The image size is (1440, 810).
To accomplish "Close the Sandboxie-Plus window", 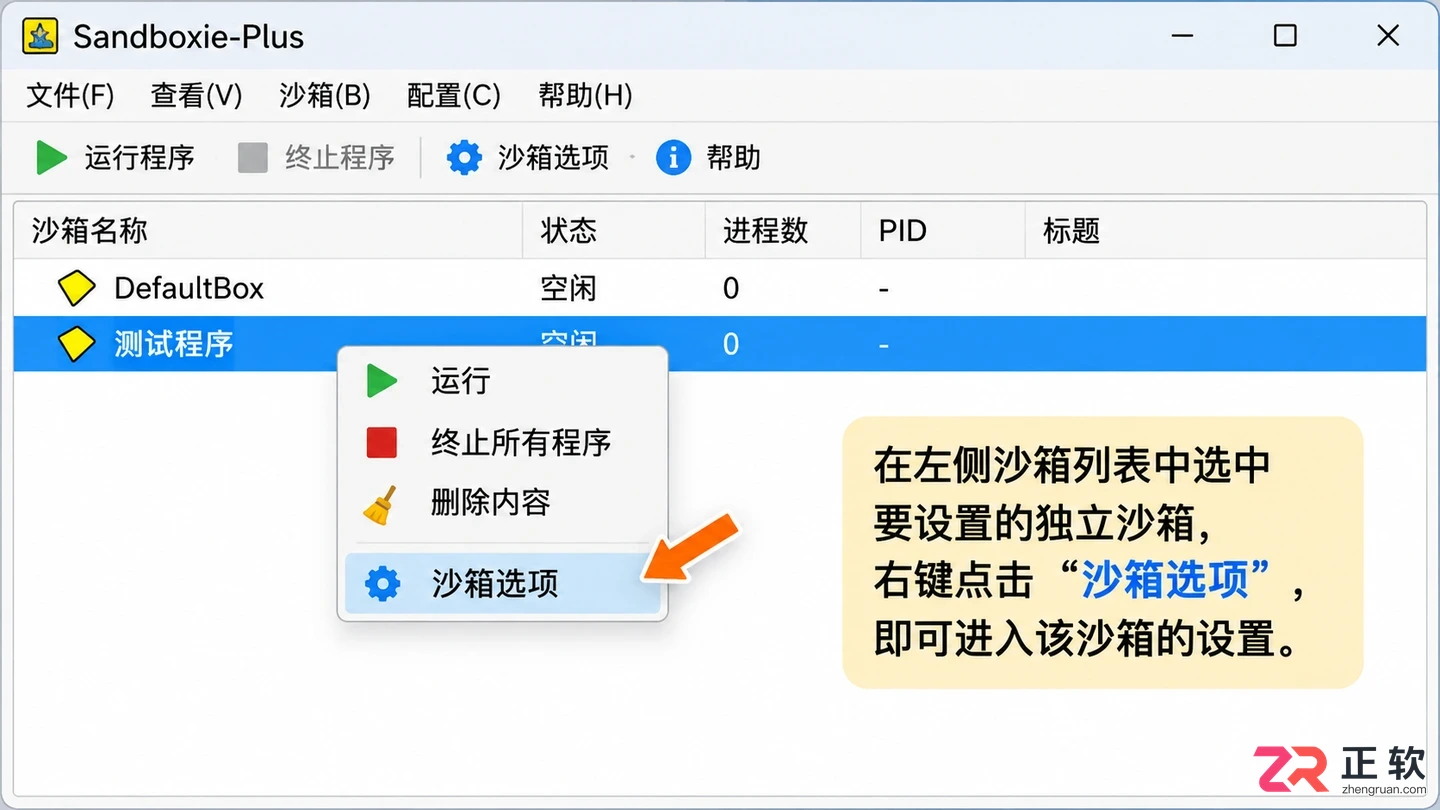I will point(1388,36).
